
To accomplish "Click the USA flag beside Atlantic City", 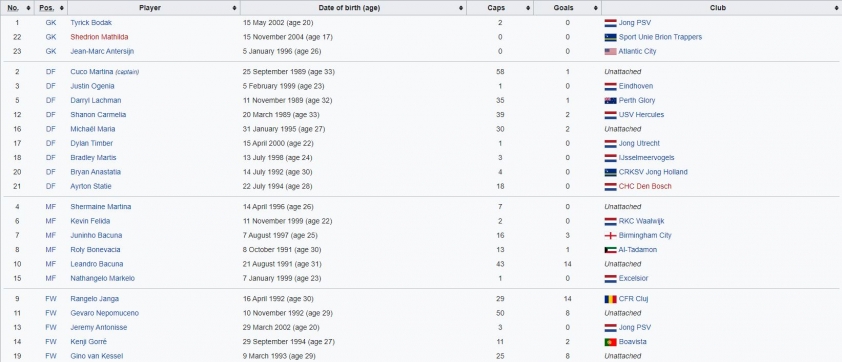I will [610, 52].
